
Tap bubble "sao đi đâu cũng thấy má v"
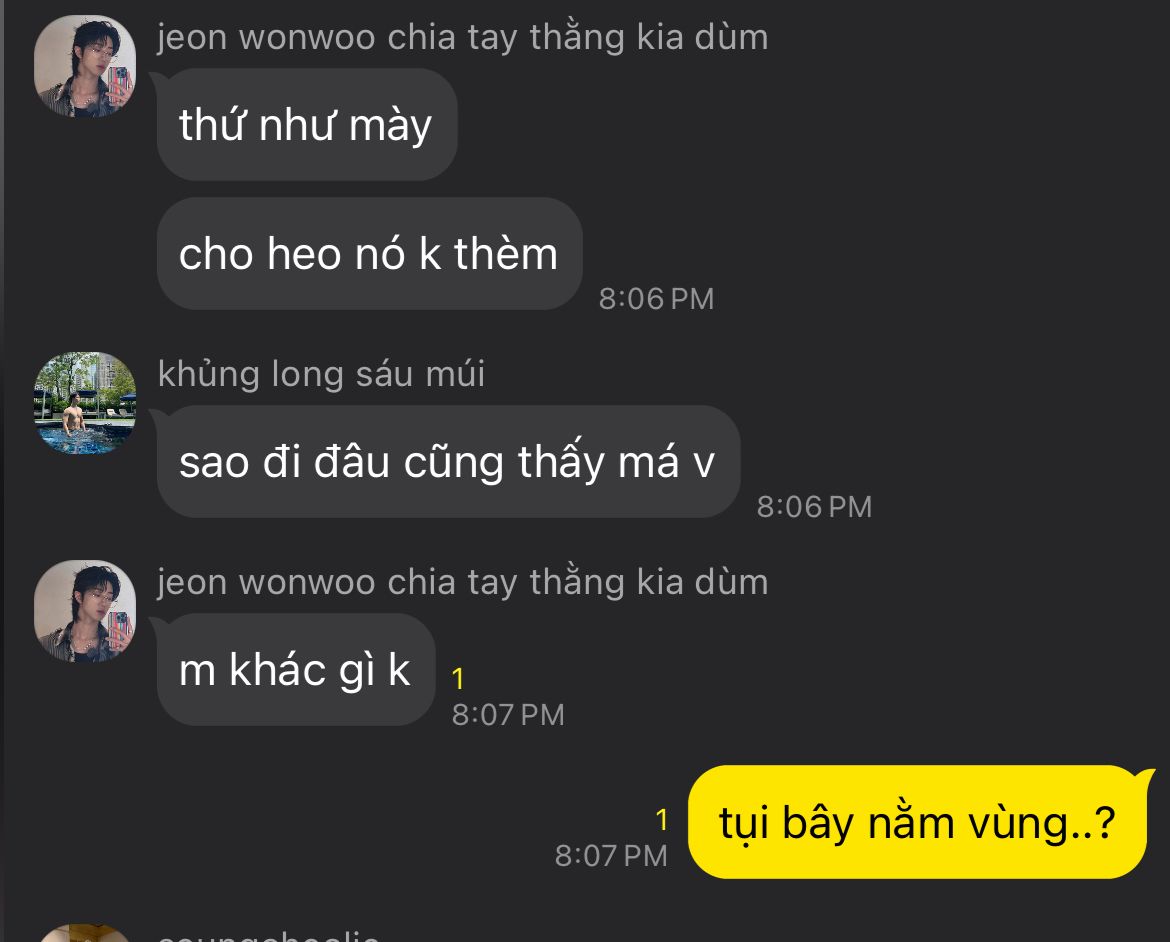coord(448,461)
